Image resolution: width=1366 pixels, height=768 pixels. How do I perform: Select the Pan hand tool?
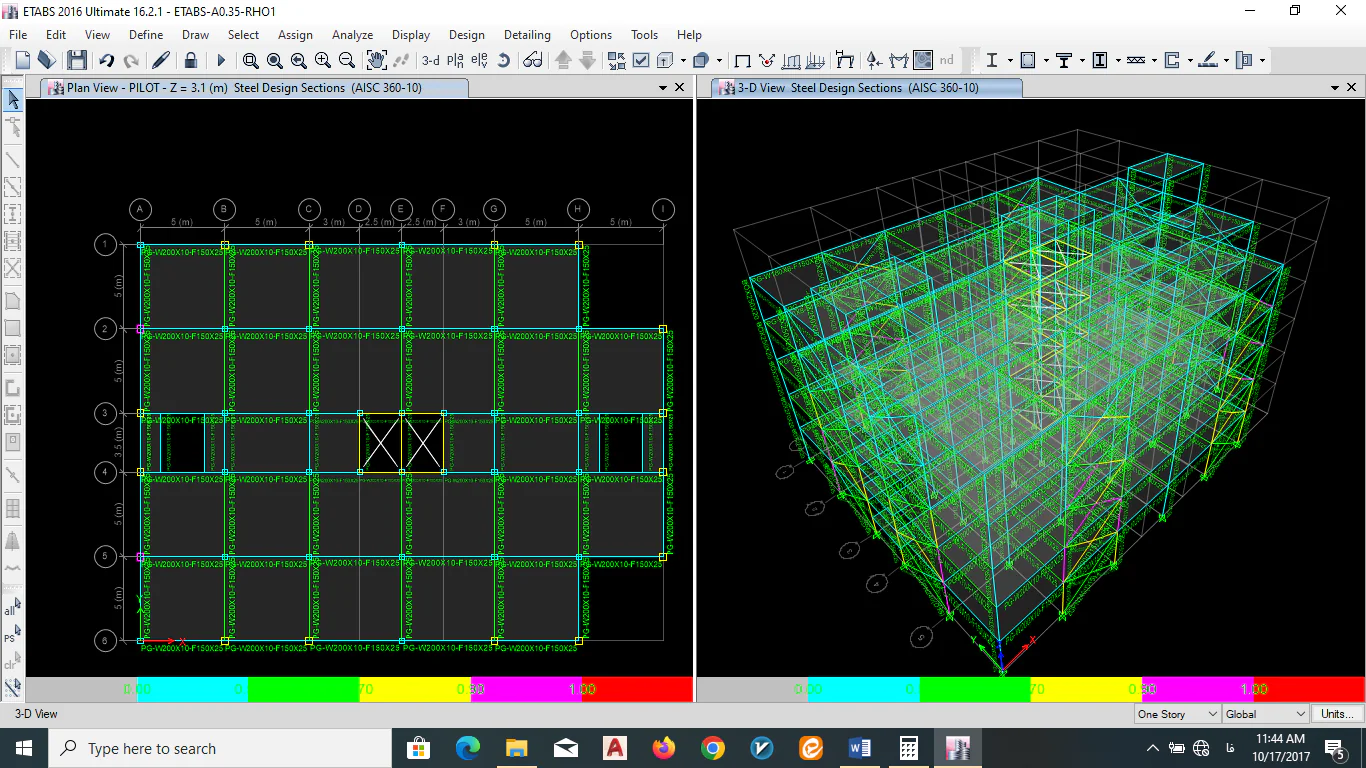tap(377, 61)
